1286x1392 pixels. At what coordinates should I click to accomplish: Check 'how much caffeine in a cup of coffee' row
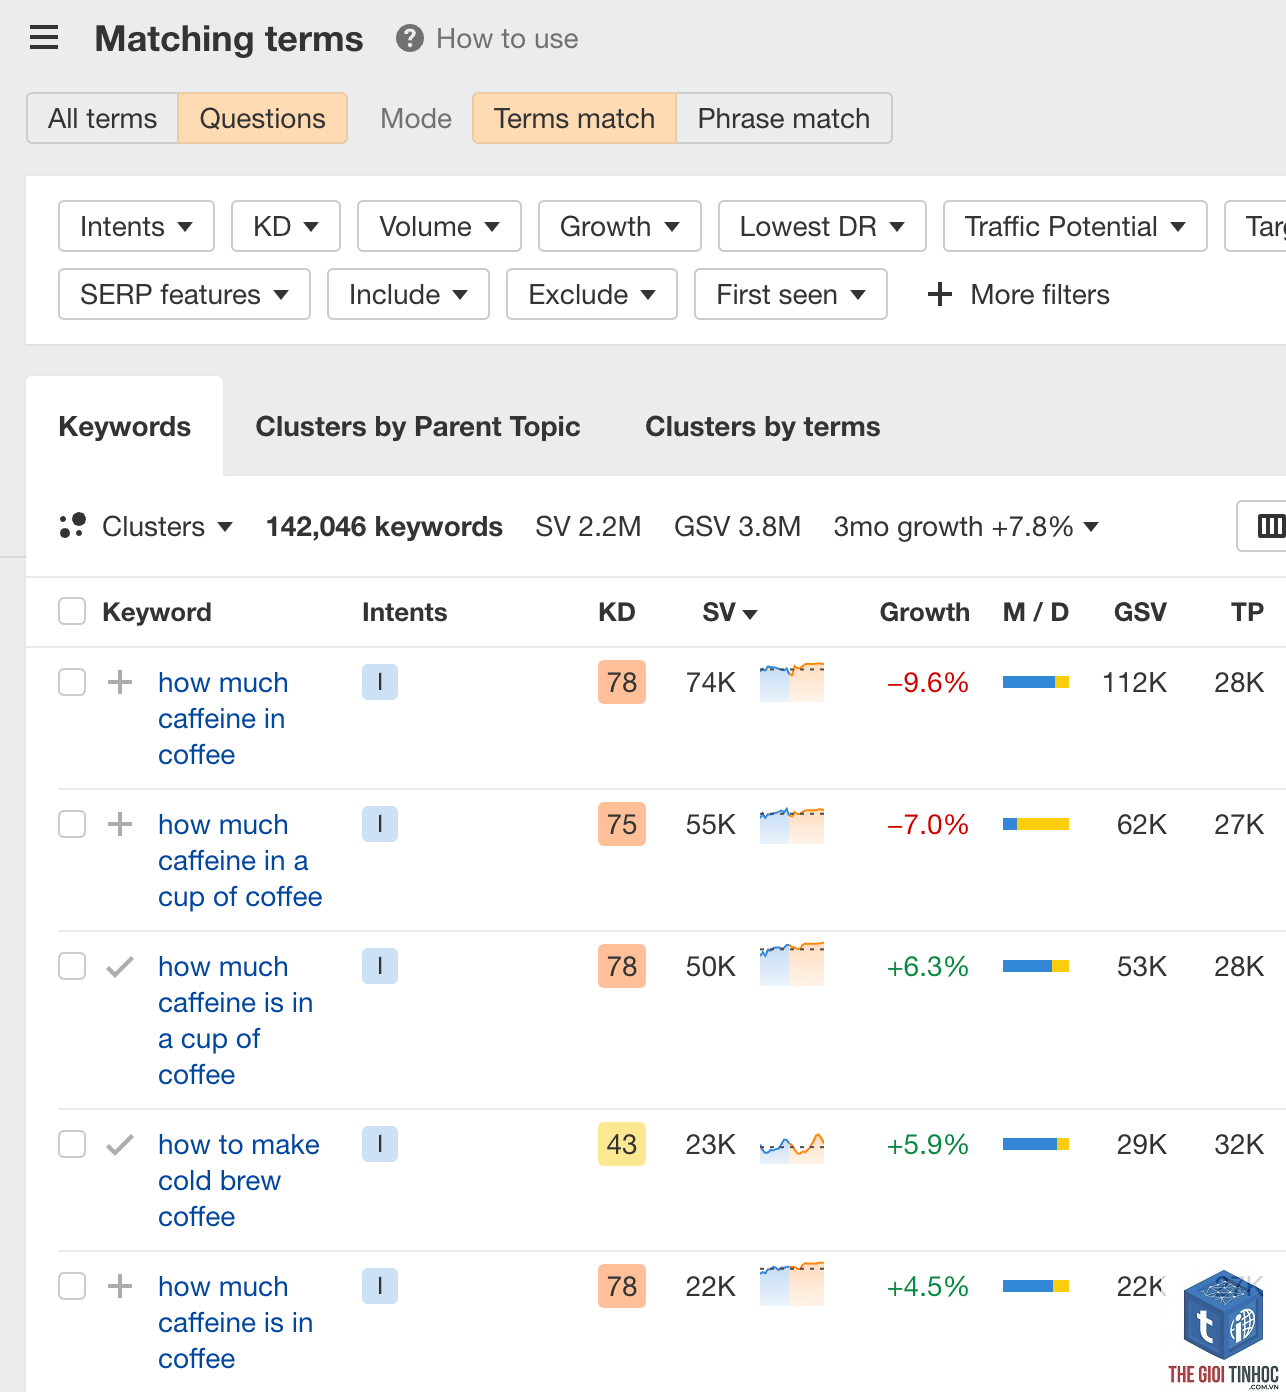[72, 824]
